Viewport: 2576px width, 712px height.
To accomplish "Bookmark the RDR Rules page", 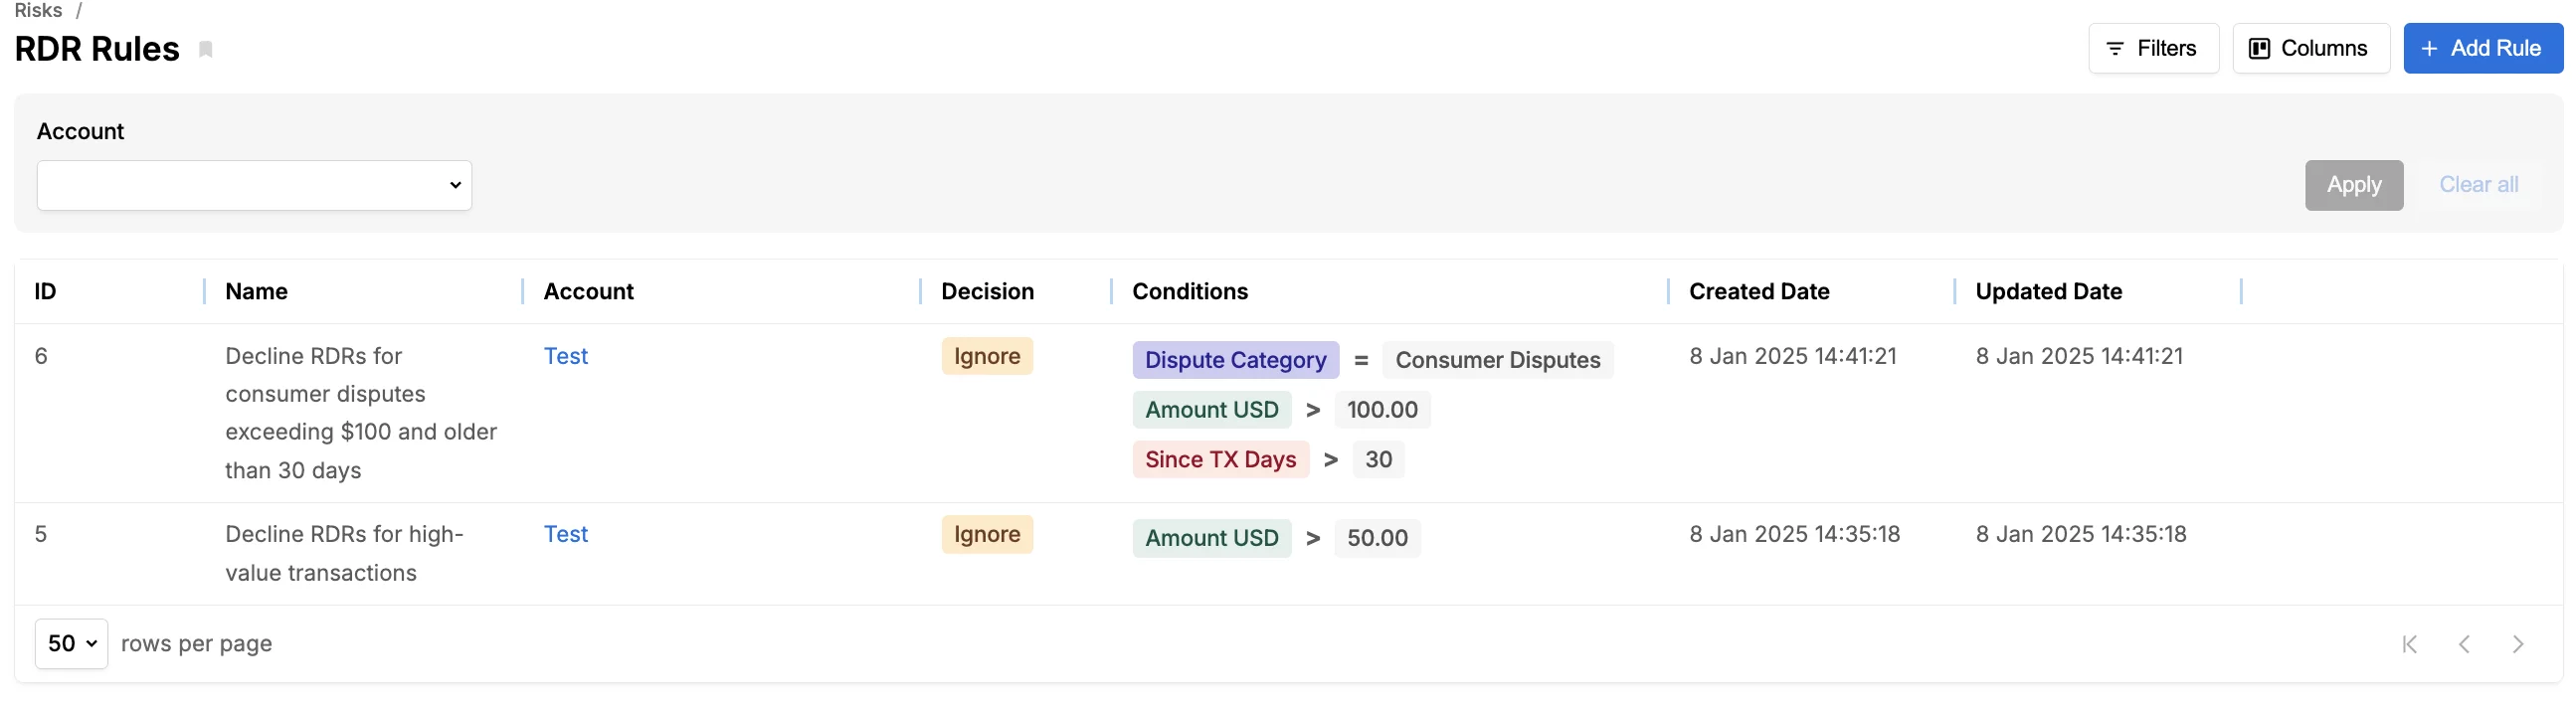I will tap(205, 49).
